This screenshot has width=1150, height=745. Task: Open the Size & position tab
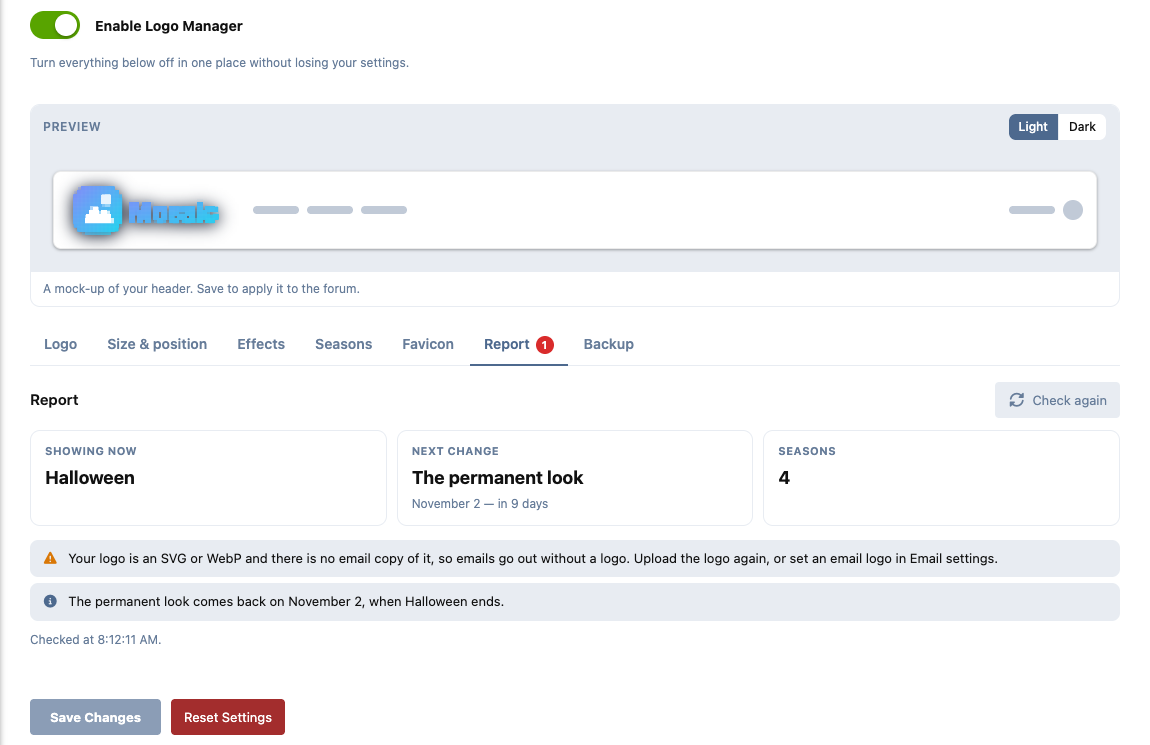point(157,345)
